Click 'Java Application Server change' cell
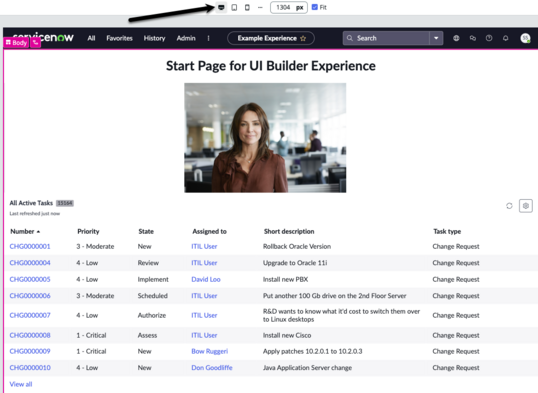Screen dimensions: 538x393 tap(307, 368)
